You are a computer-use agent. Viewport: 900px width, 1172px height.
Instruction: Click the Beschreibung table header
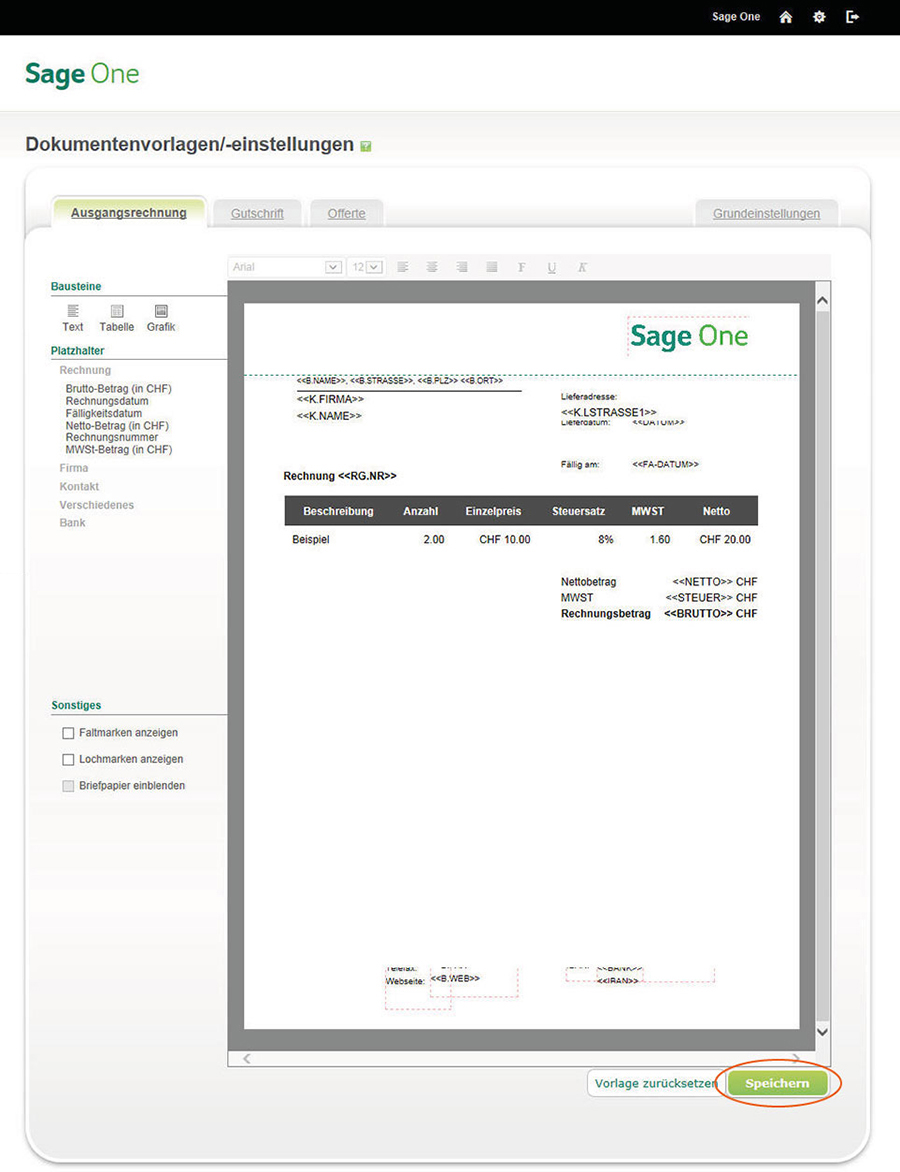[x=338, y=511]
